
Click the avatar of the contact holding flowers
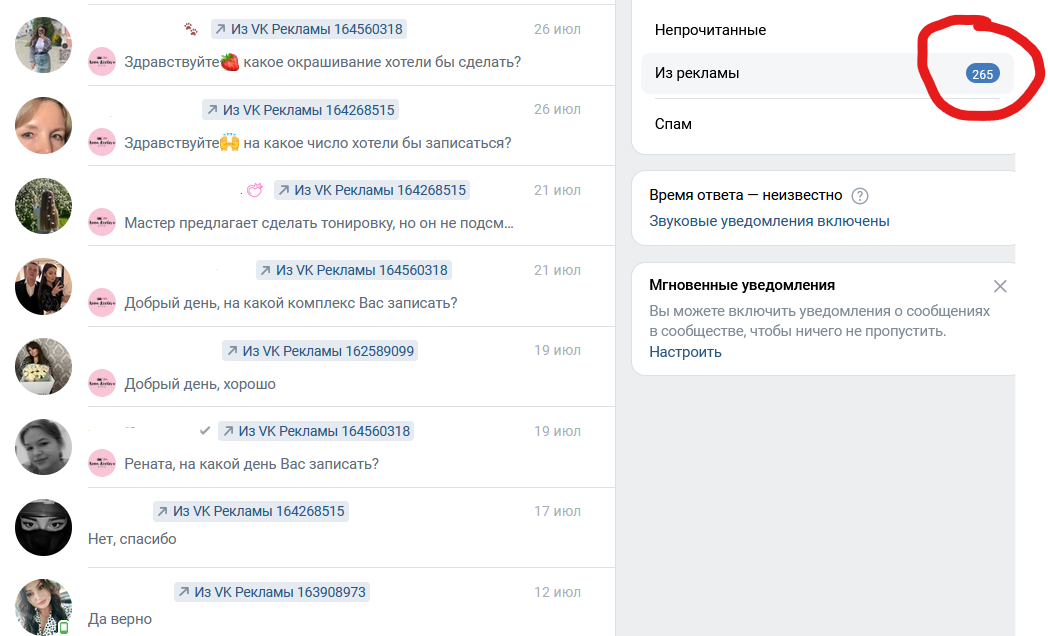44,366
